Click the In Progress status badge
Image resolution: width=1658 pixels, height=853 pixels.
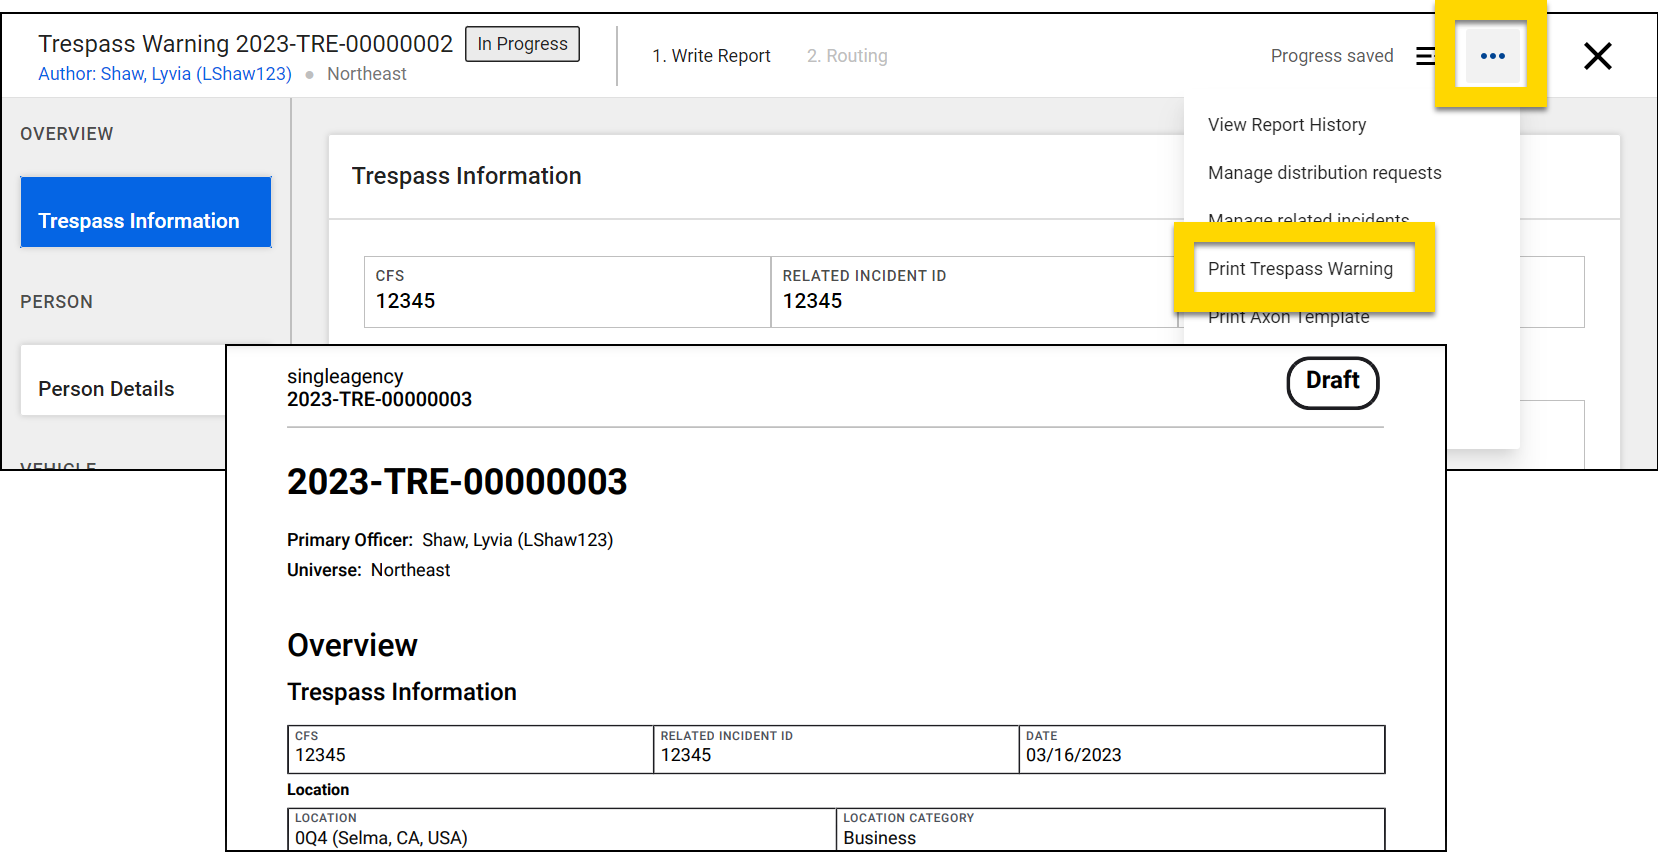tap(522, 44)
